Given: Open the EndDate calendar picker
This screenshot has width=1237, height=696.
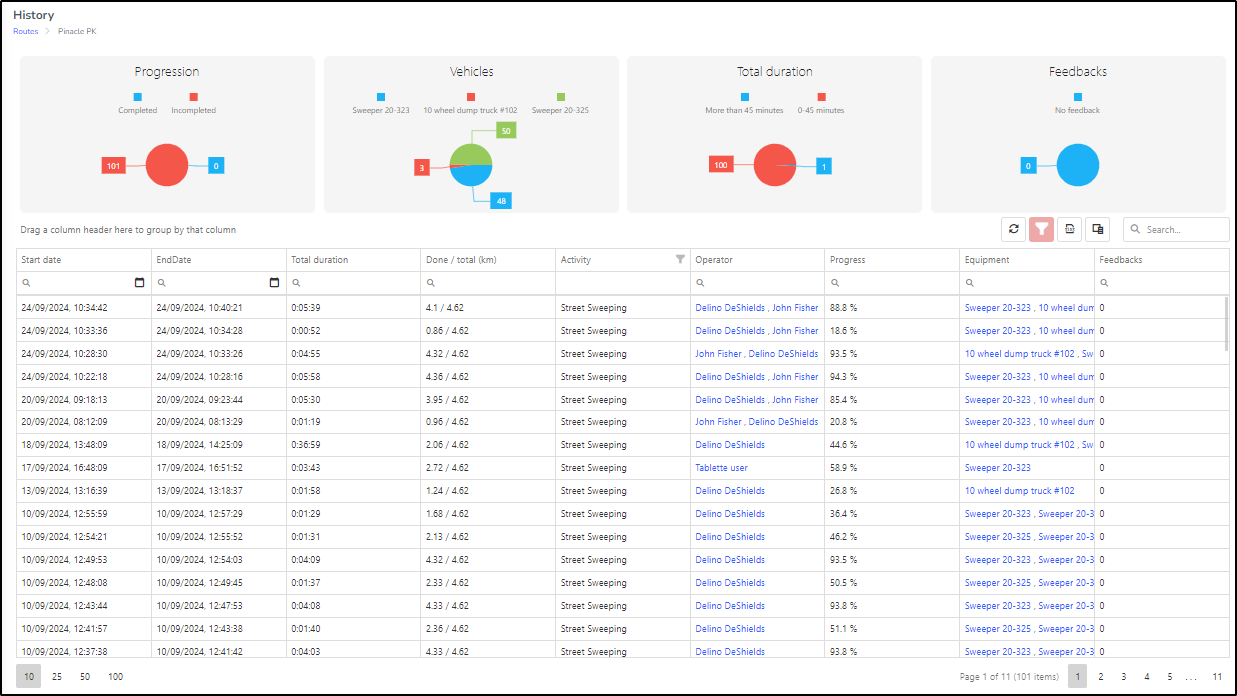Looking at the screenshot, I should point(275,283).
